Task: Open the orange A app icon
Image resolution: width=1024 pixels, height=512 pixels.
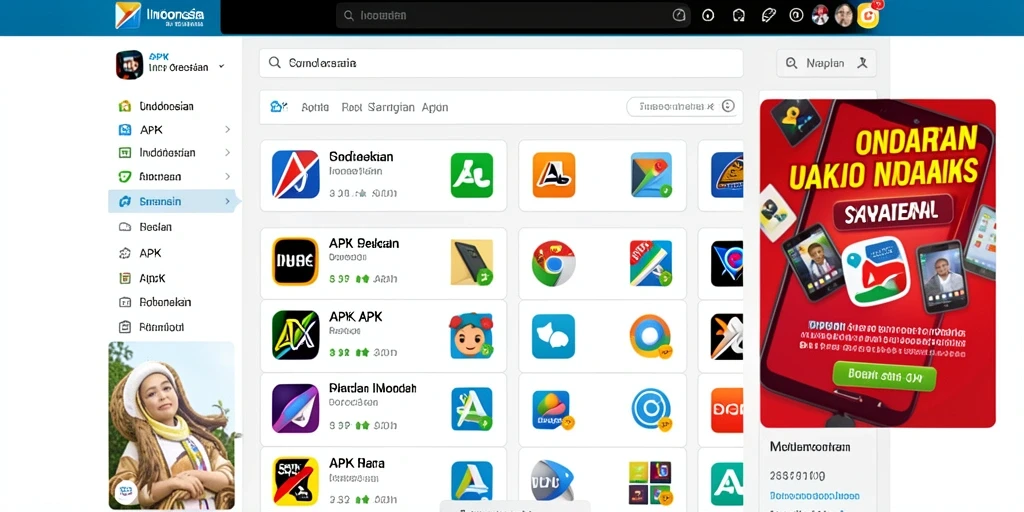Action: click(554, 175)
